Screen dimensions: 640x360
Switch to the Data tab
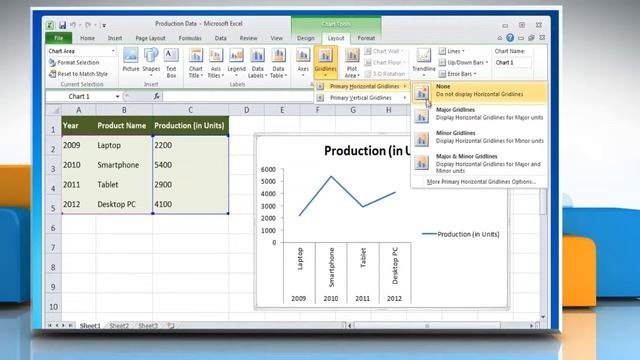click(220, 38)
